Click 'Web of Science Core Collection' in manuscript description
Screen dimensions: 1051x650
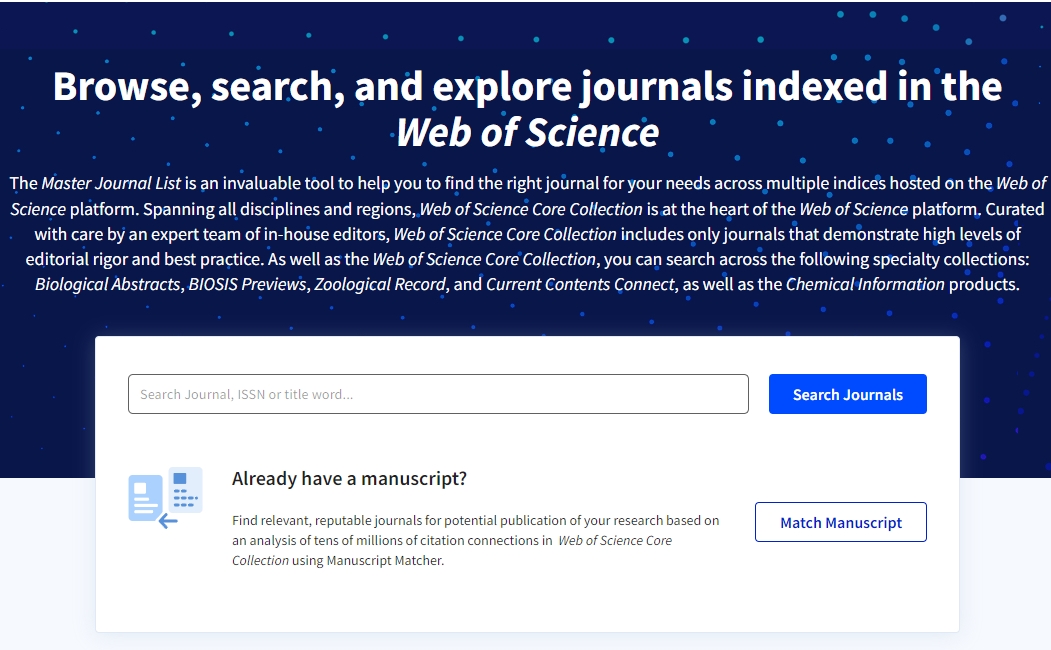[x=452, y=550]
